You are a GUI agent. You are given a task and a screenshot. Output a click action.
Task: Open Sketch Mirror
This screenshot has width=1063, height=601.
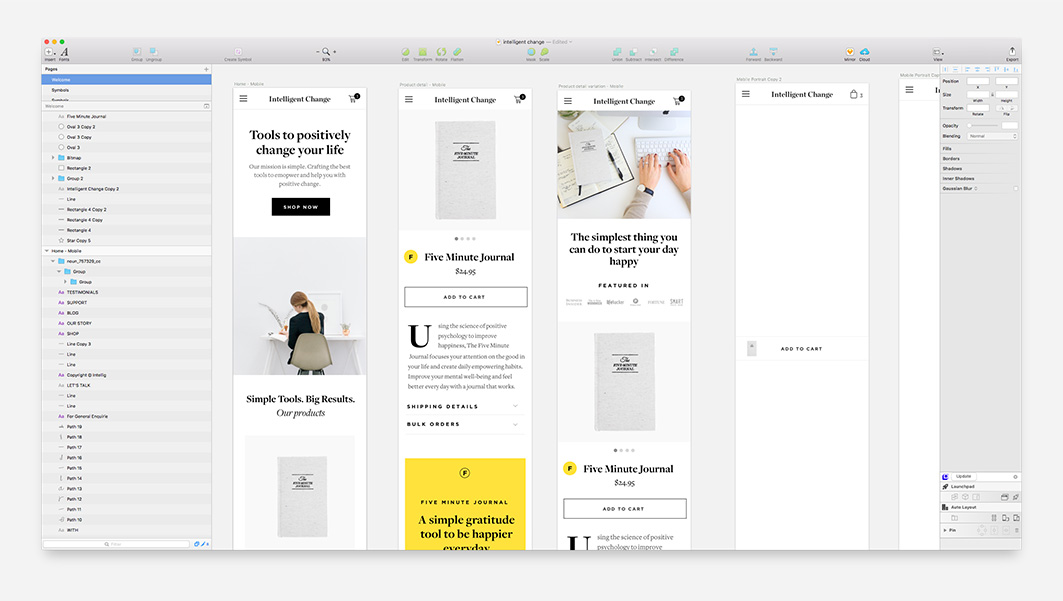coord(849,51)
